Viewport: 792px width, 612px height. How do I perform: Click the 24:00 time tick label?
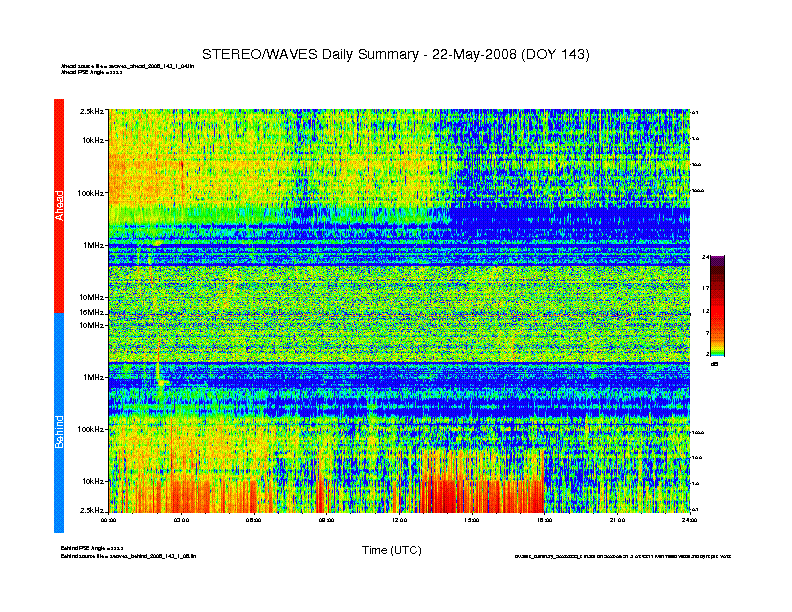coord(689,520)
